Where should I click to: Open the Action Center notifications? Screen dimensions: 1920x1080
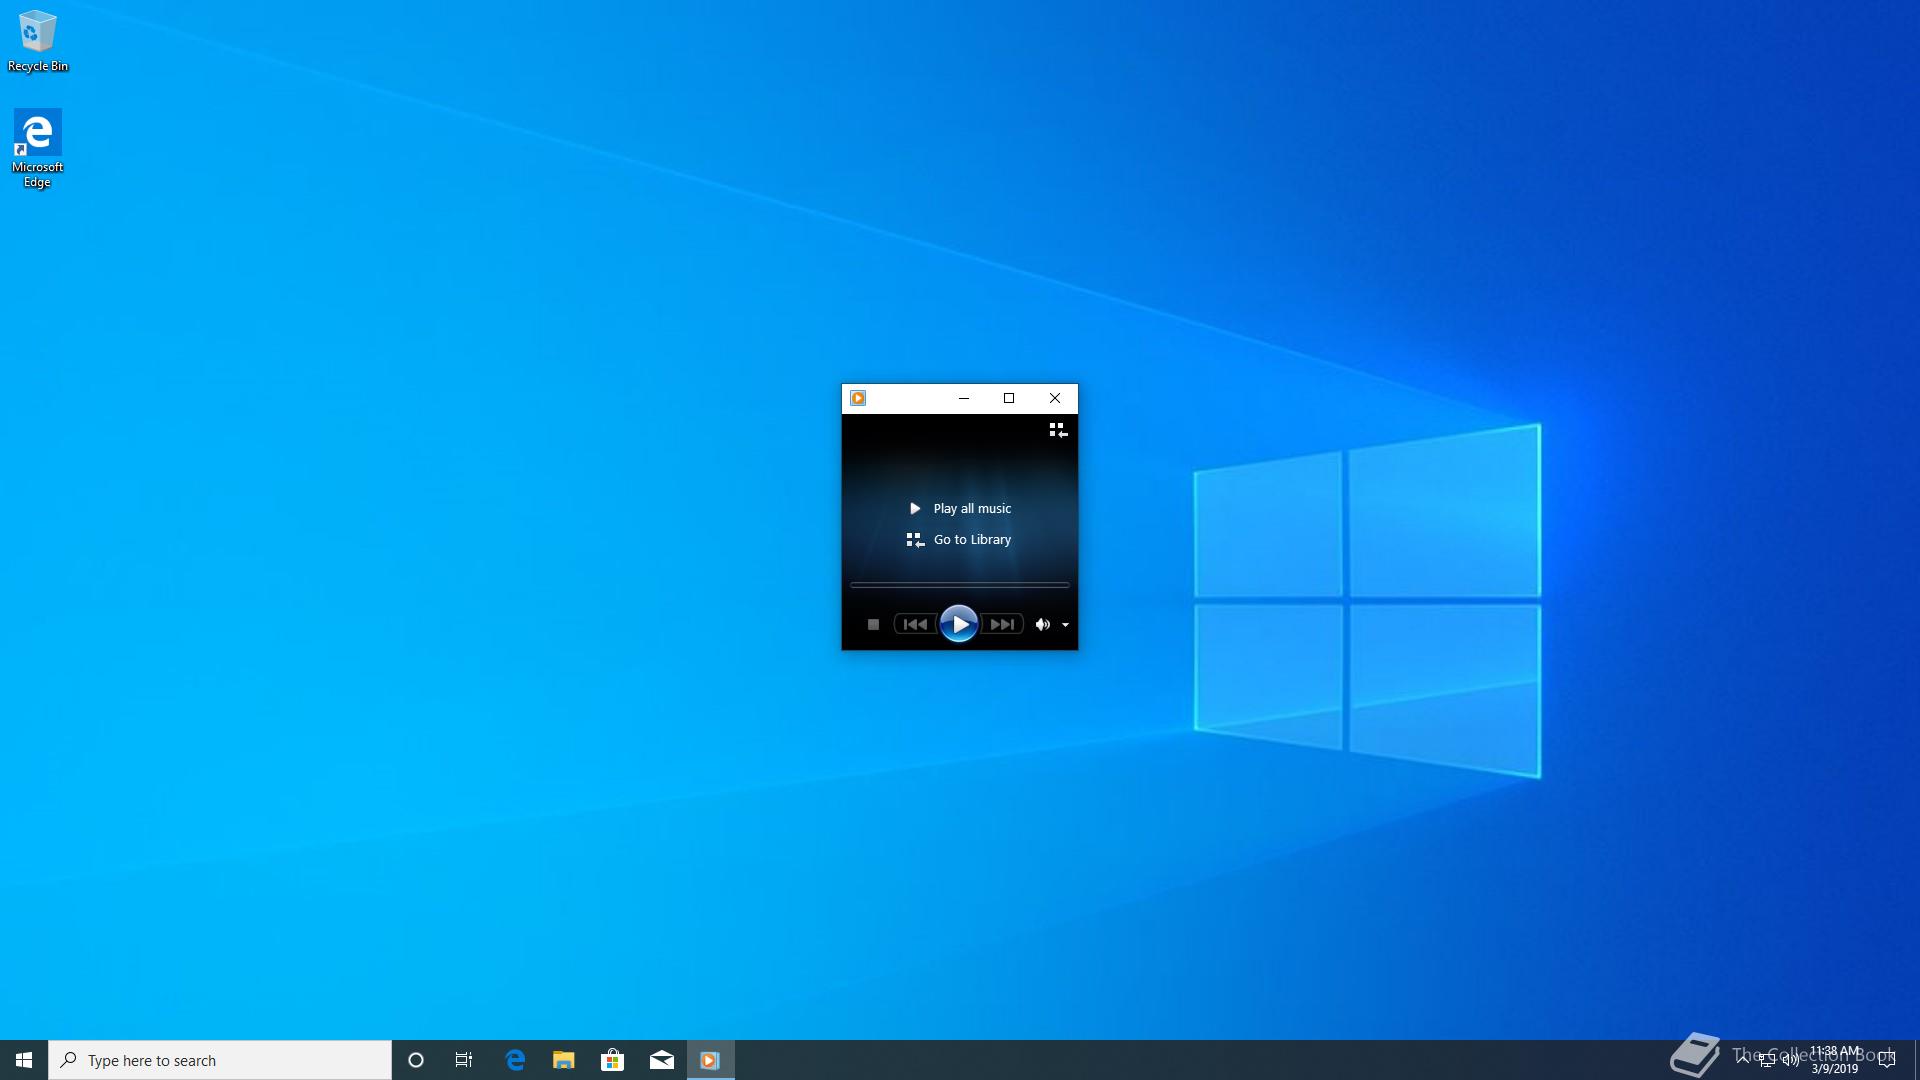pyautogui.click(x=1887, y=1060)
